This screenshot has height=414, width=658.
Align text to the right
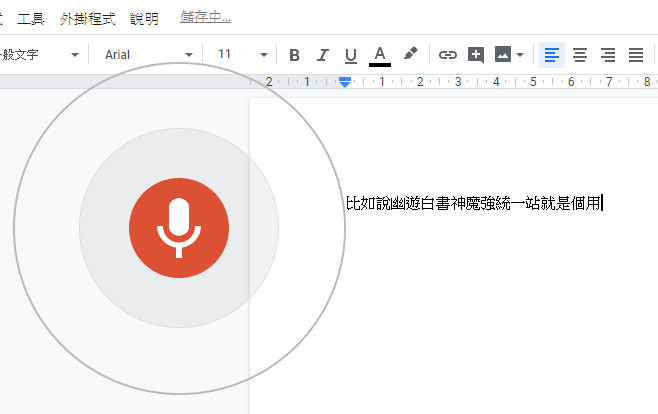[608, 55]
